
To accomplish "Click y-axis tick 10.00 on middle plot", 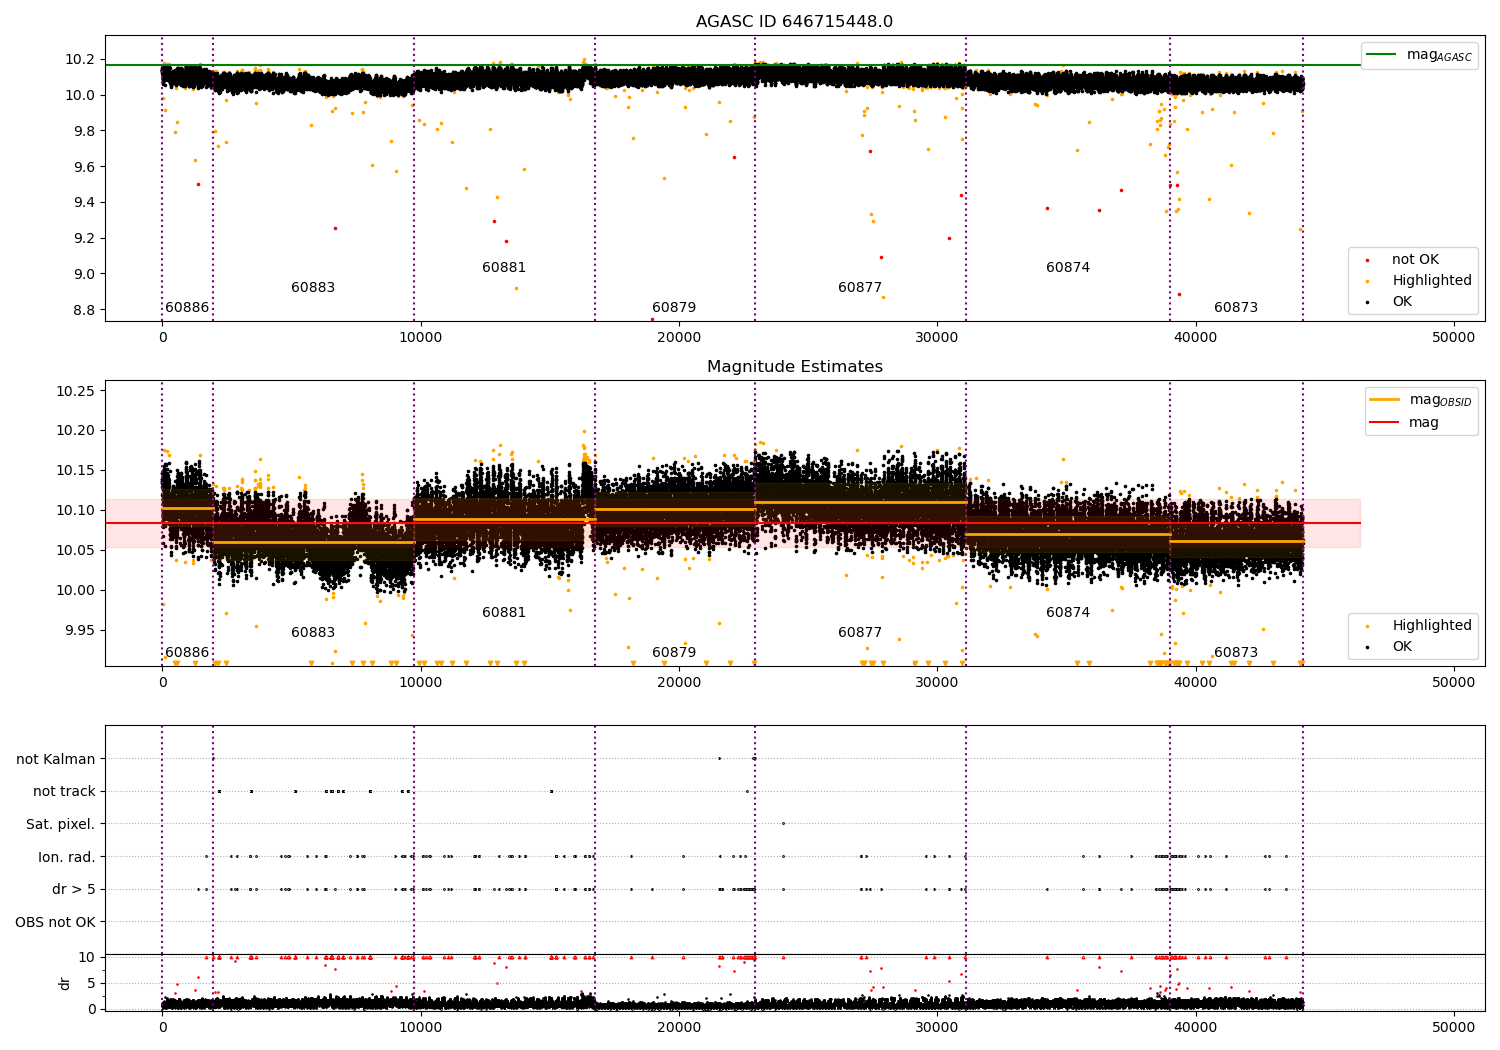I will 76,591.
